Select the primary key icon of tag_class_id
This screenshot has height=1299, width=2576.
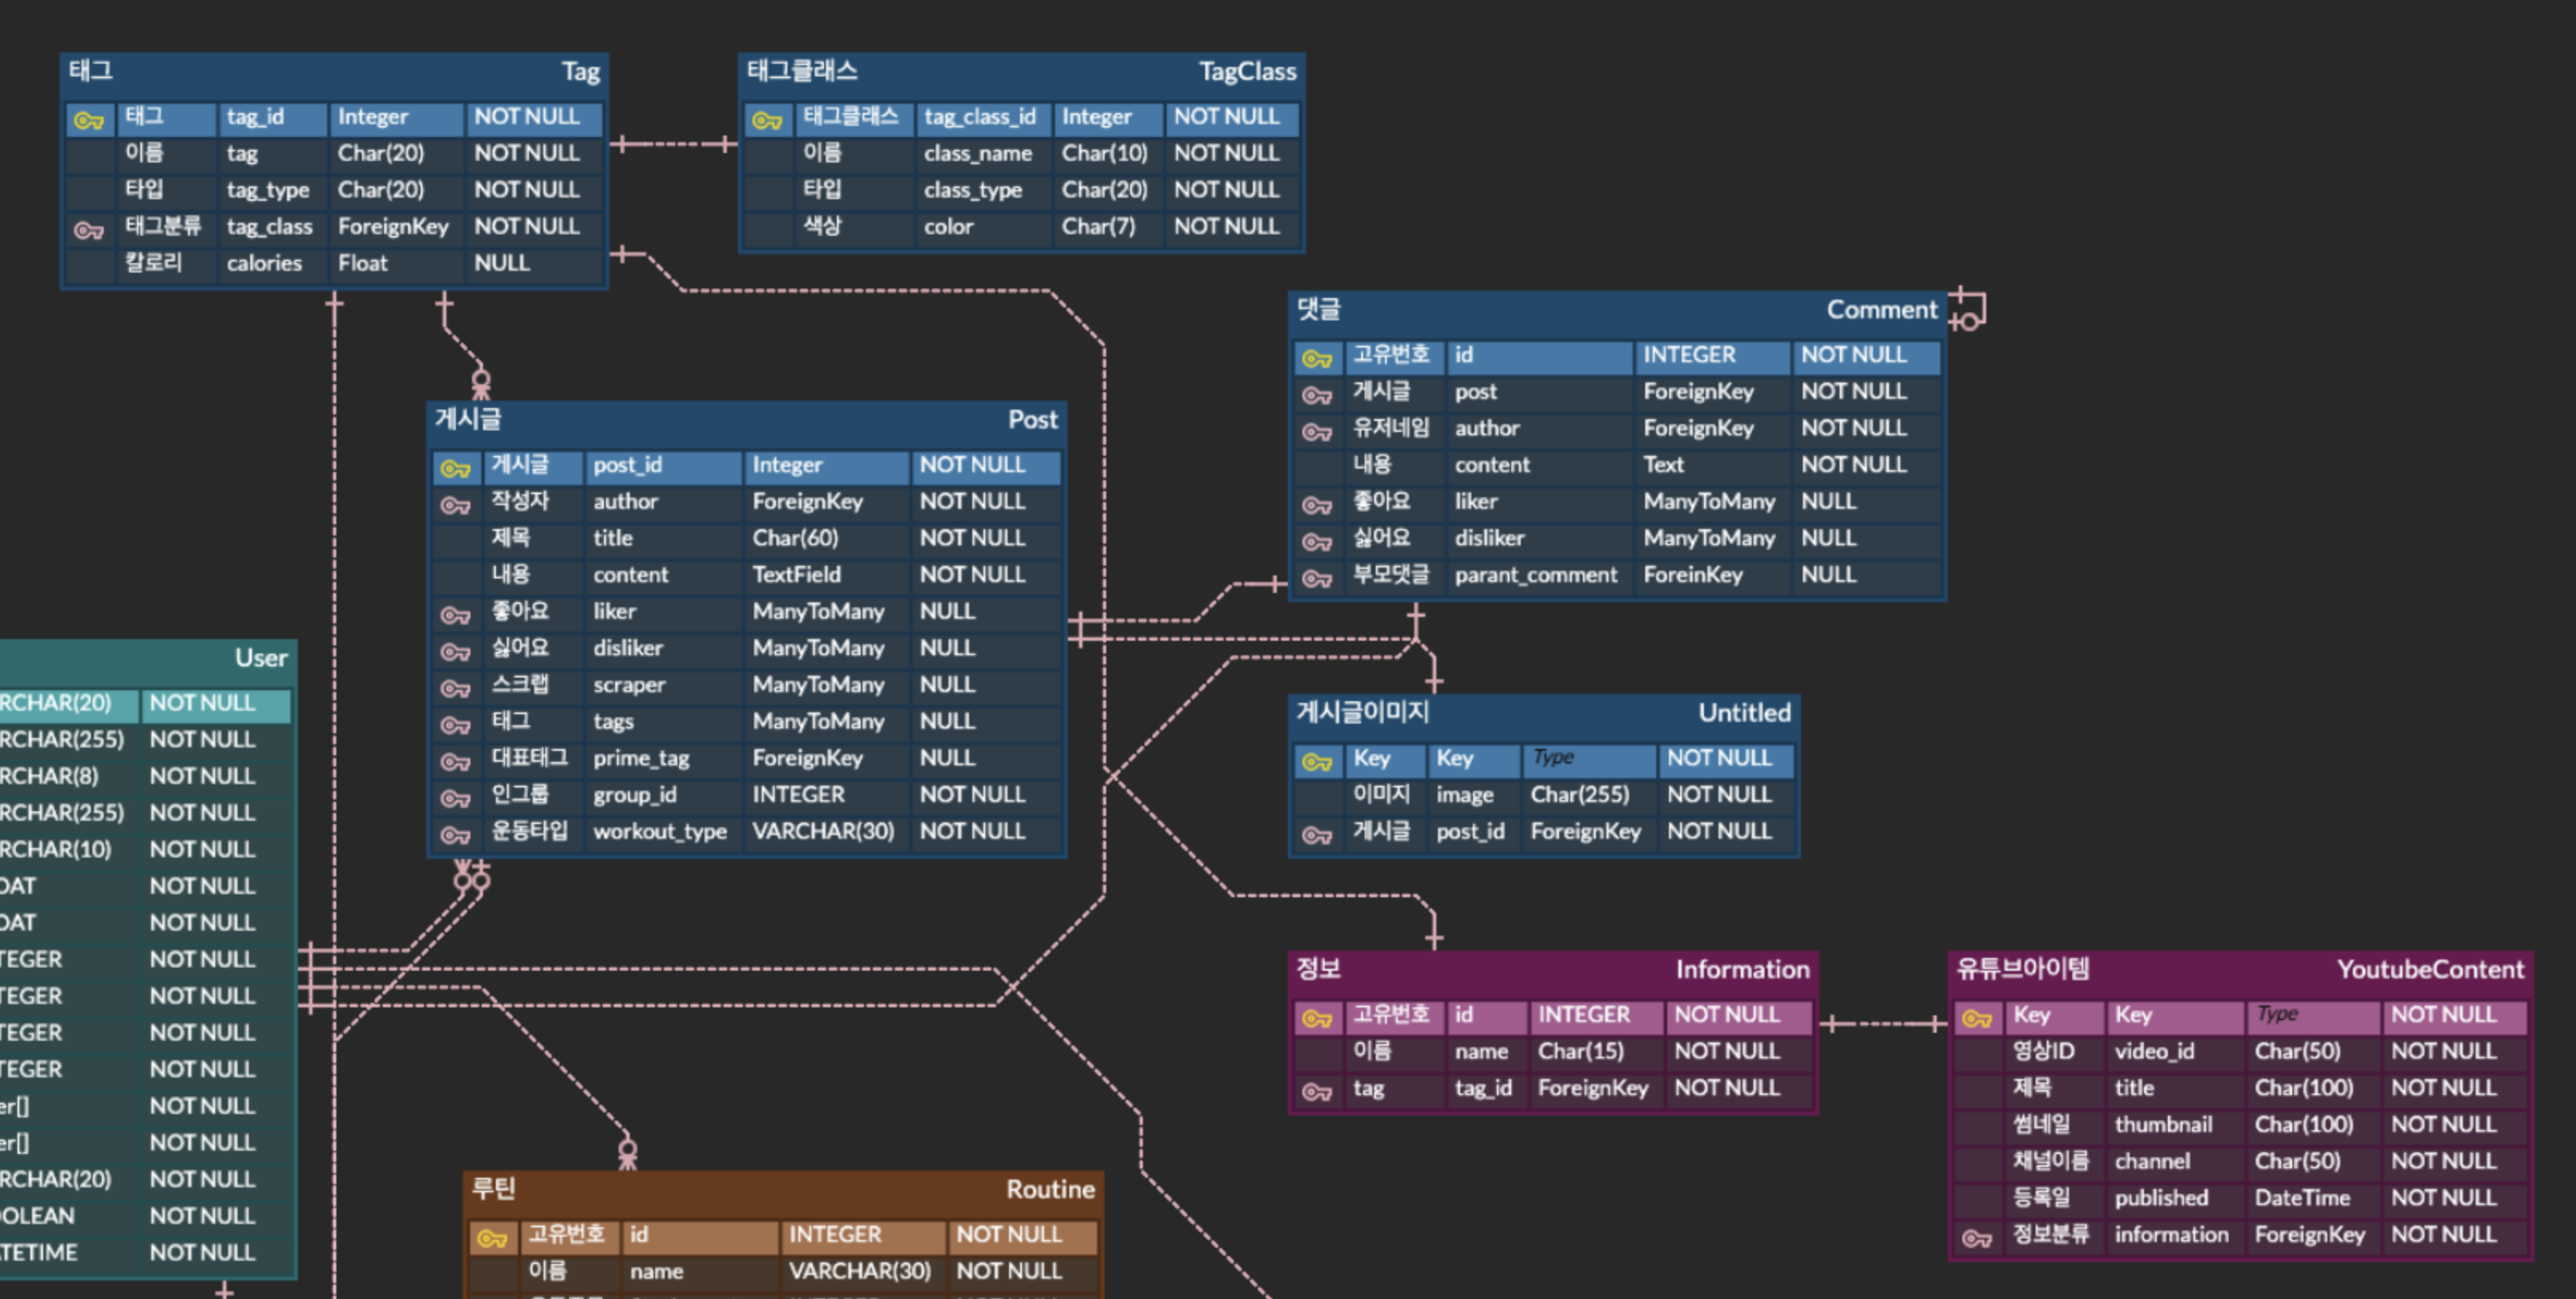coord(767,121)
